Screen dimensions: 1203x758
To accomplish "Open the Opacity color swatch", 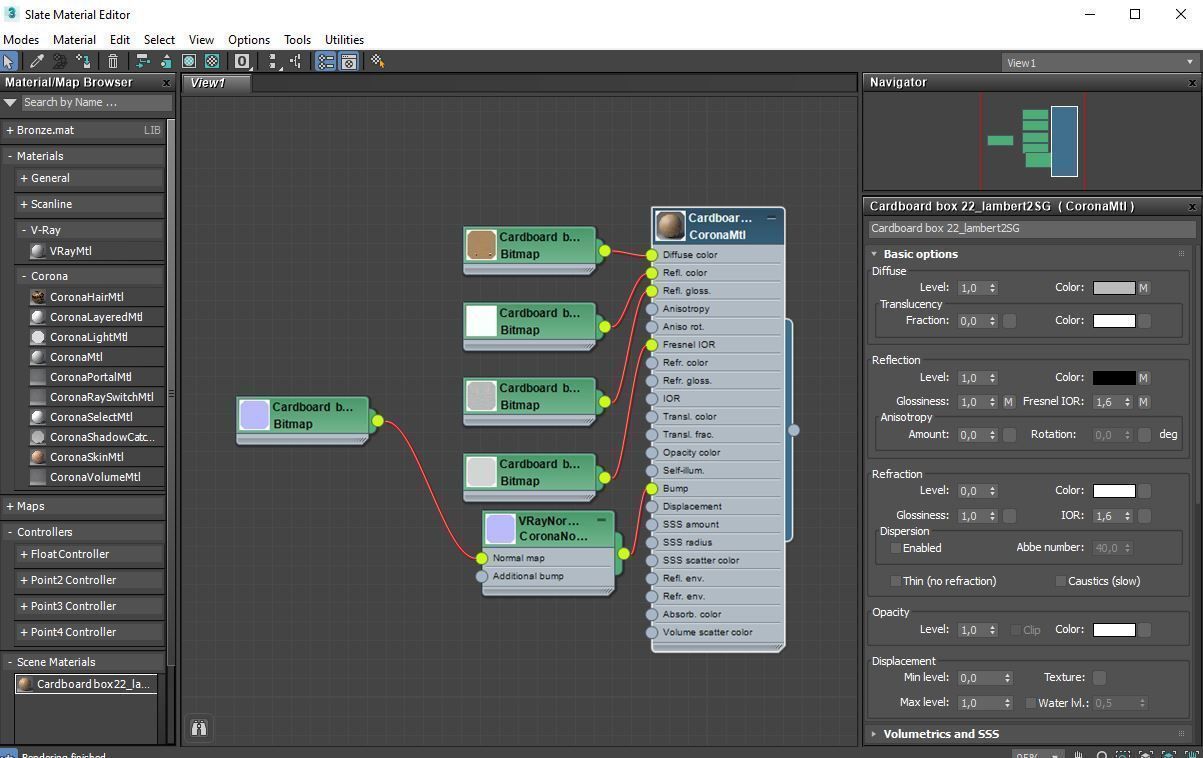I will [x=1113, y=630].
